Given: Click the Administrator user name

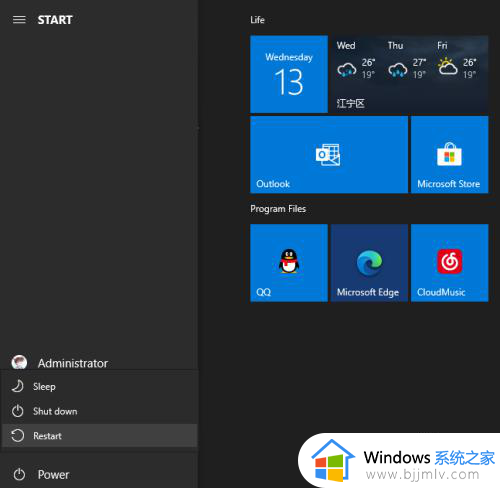Looking at the screenshot, I should pyautogui.click(x=73, y=363).
